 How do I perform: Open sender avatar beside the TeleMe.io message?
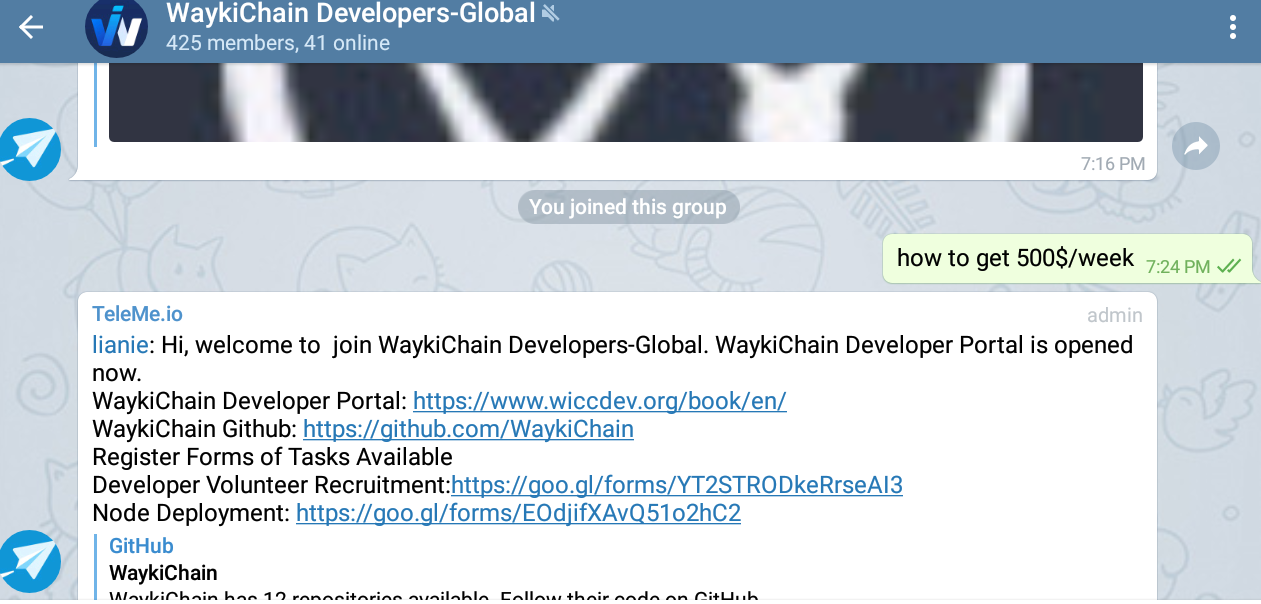30,562
